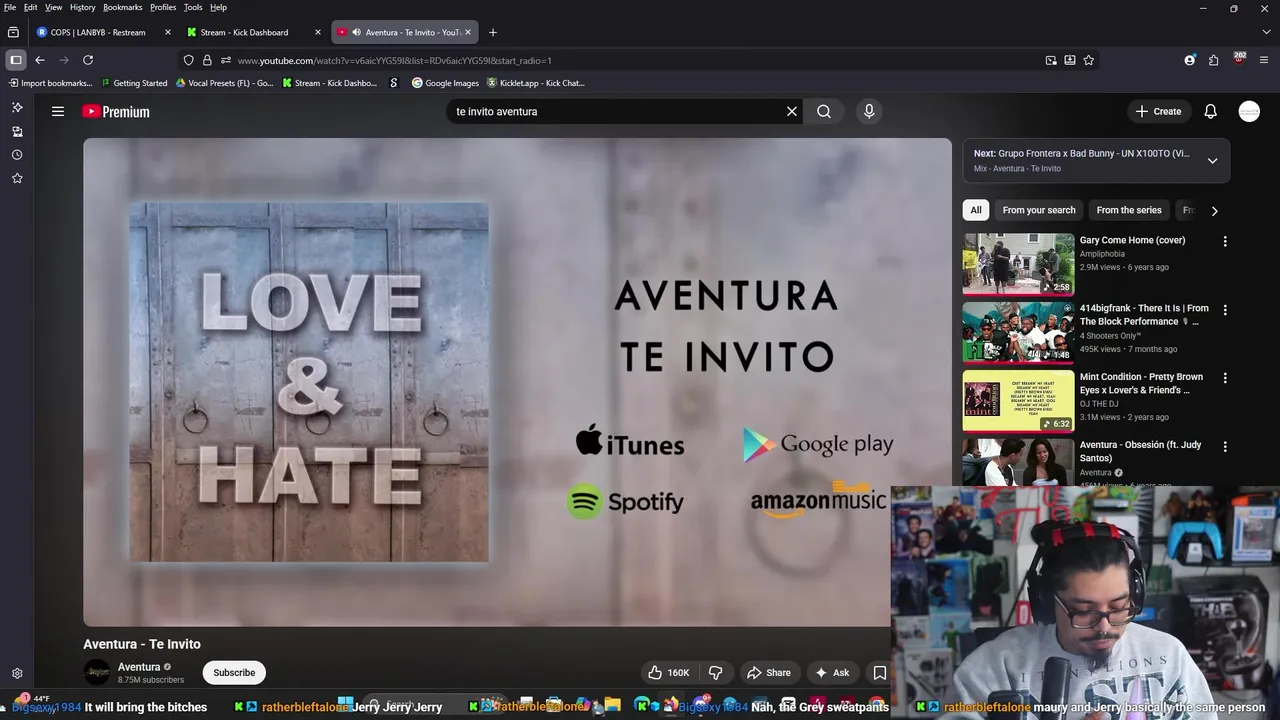Click the browser address bar URL

(394, 60)
